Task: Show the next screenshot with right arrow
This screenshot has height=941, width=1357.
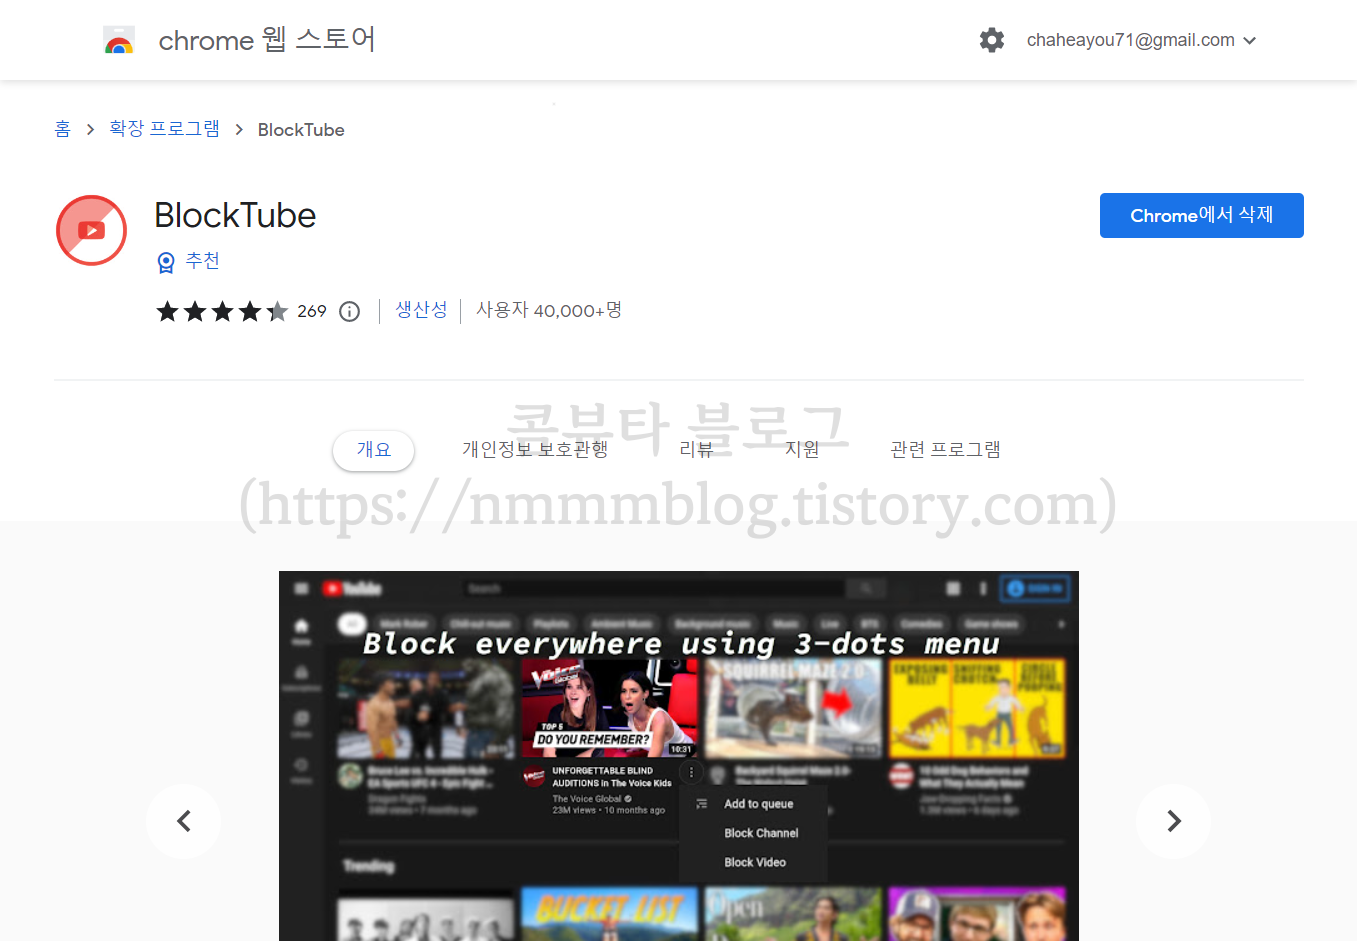Action: click(x=1173, y=821)
